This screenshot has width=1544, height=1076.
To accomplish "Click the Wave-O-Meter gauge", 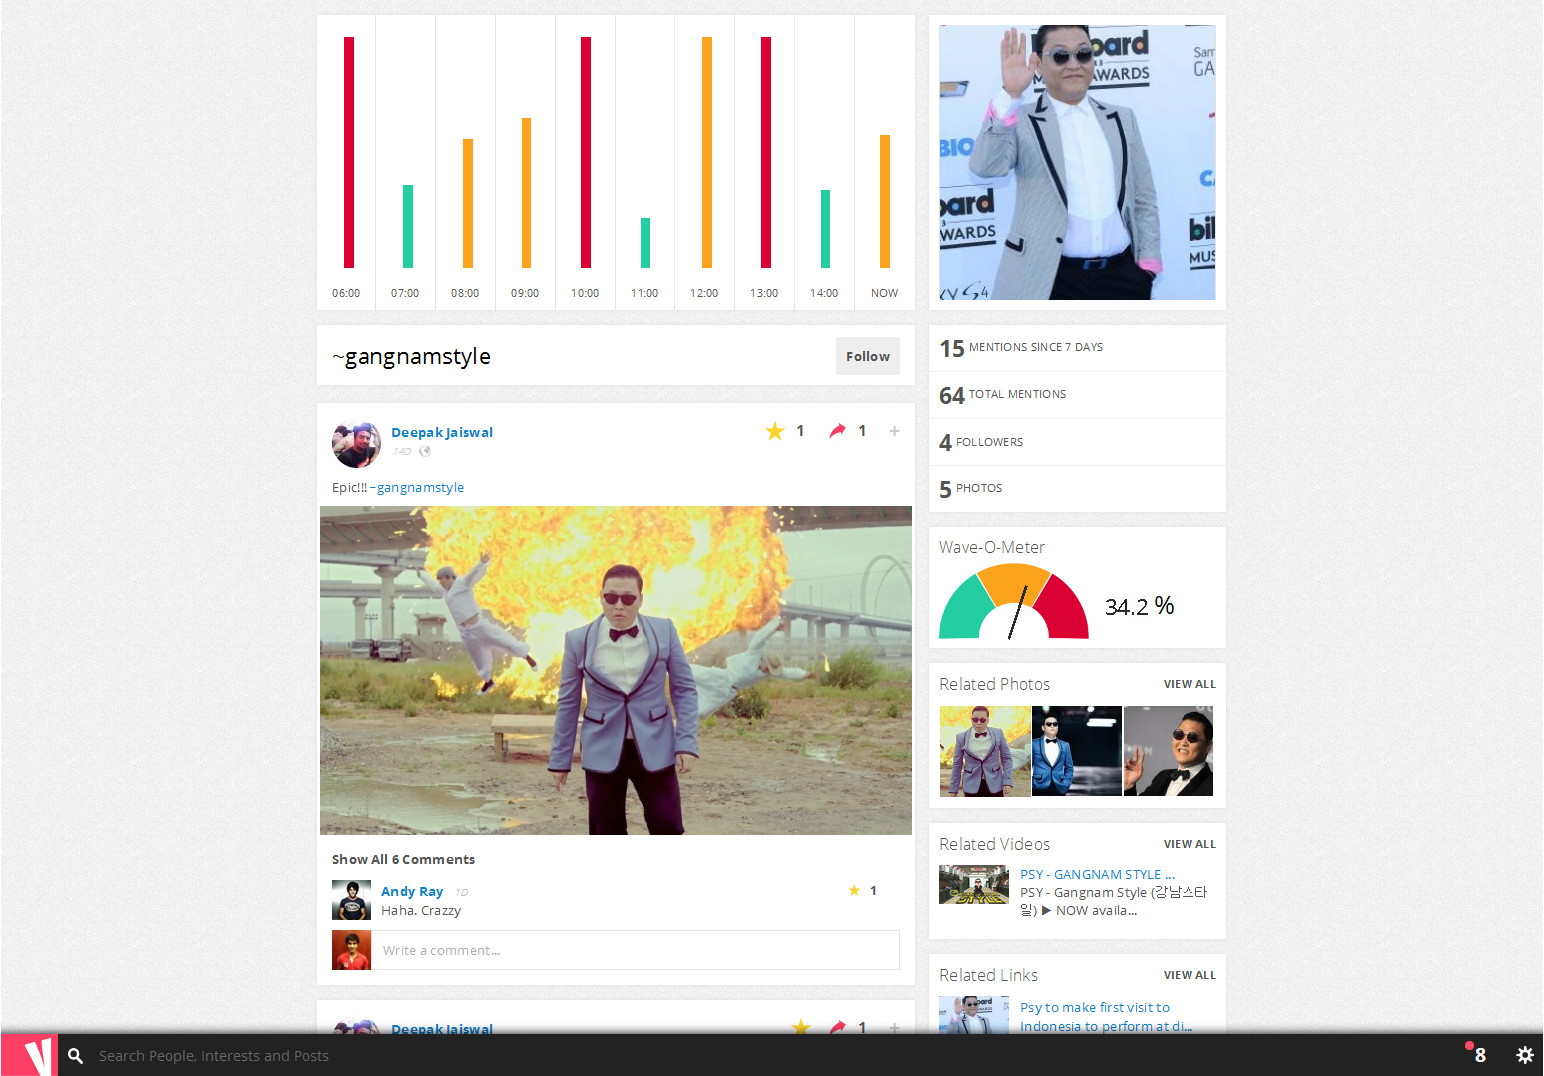I will tap(1014, 601).
